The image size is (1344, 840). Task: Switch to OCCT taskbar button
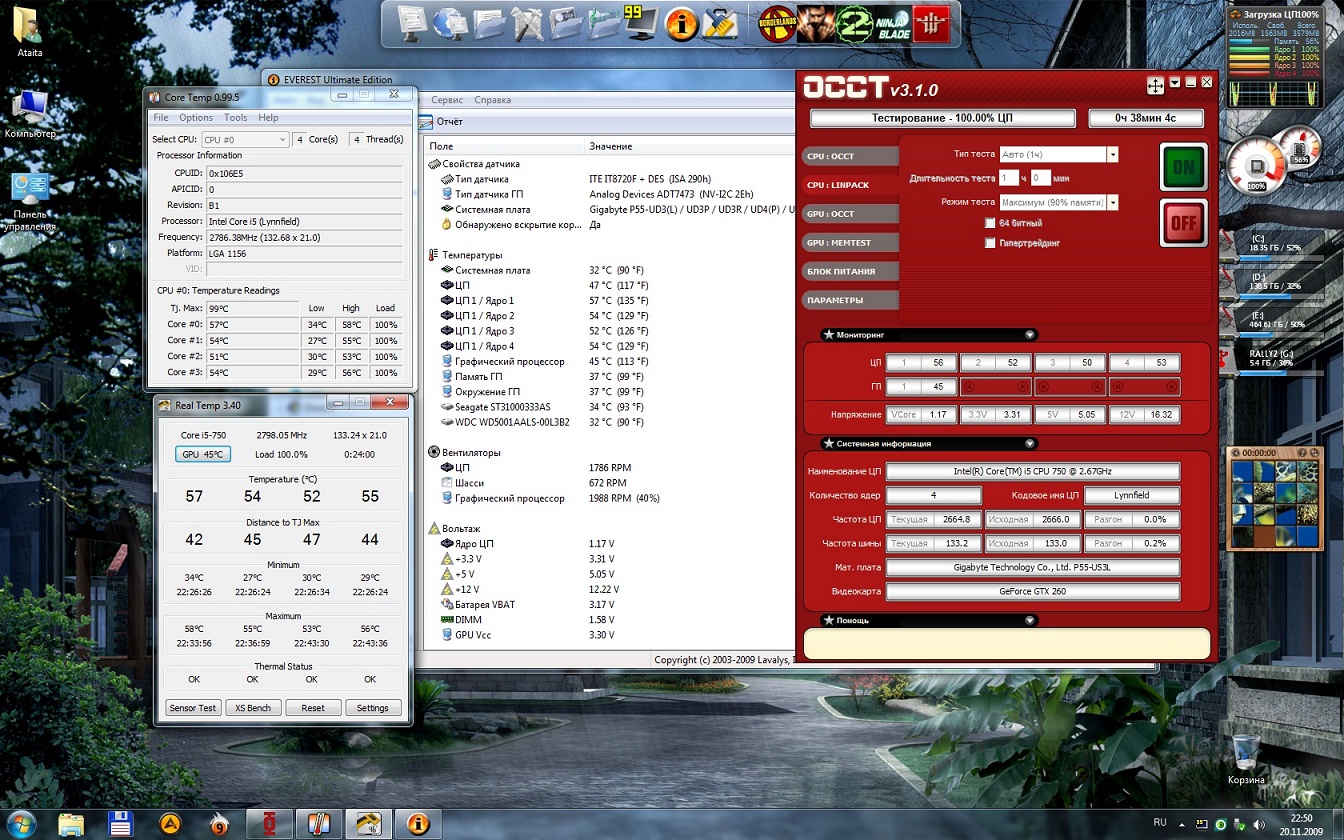pyautogui.click(x=269, y=824)
